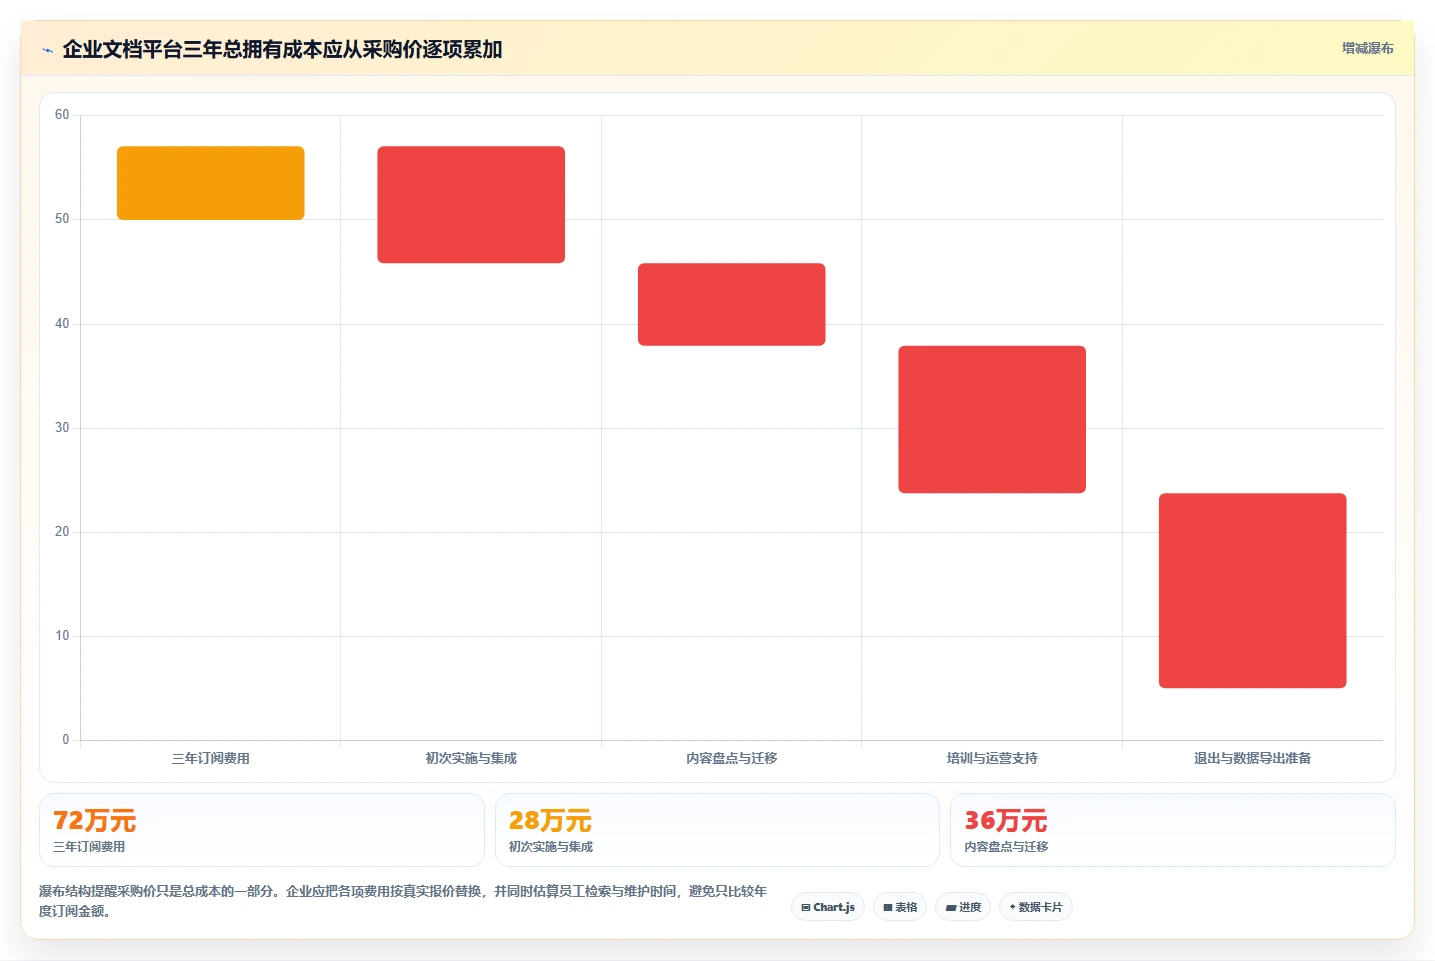Click the 数据卡片 tag chip
The height and width of the screenshot is (961, 1435).
pos(1036,907)
